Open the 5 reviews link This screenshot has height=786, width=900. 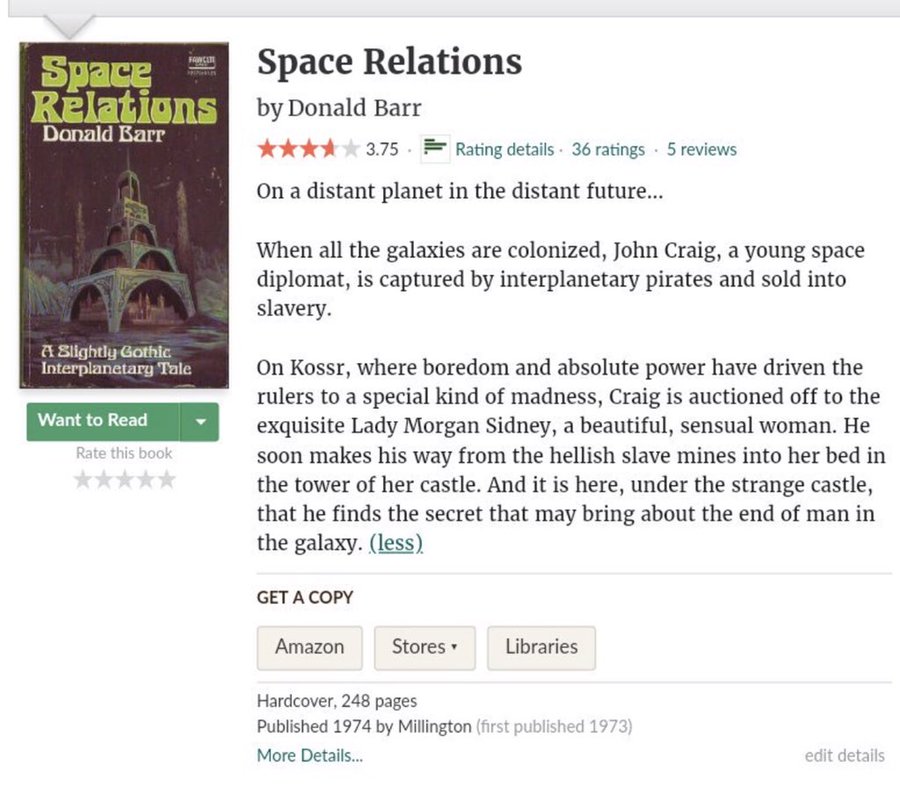point(701,149)
